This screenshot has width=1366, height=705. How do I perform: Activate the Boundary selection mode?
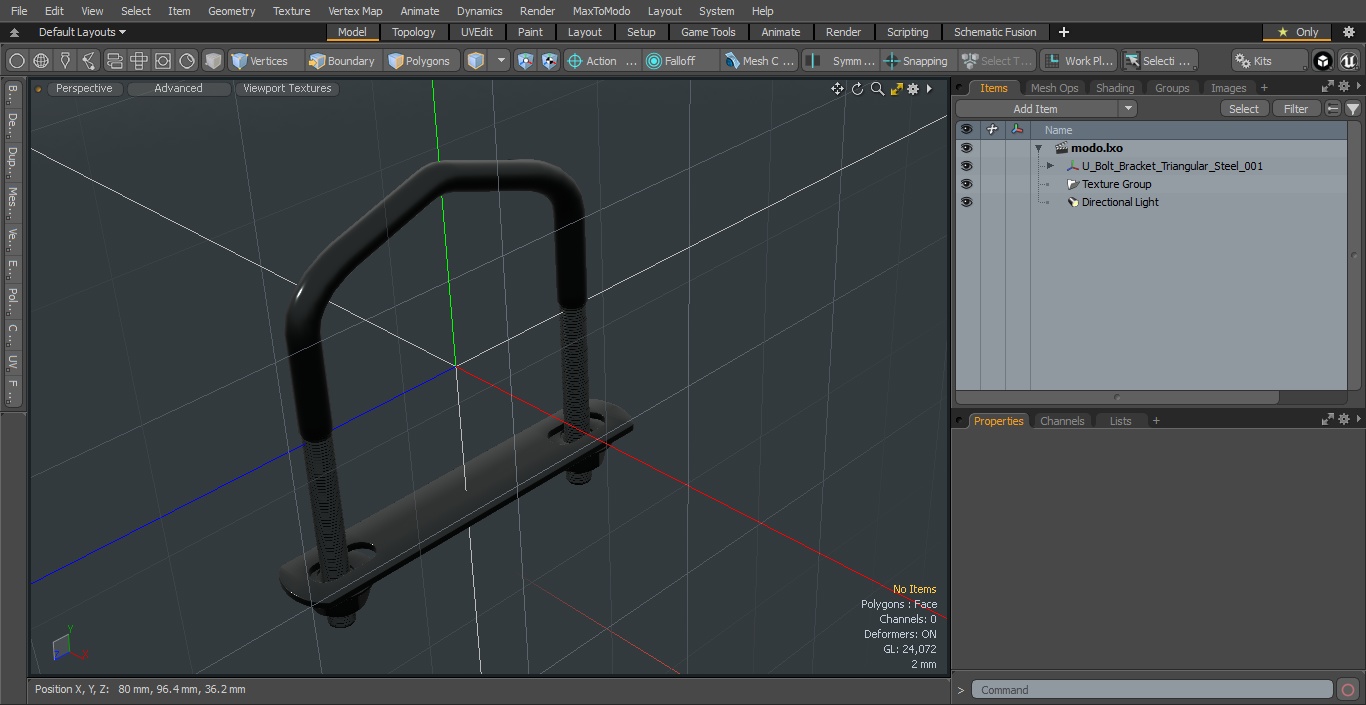click(342, 61)
